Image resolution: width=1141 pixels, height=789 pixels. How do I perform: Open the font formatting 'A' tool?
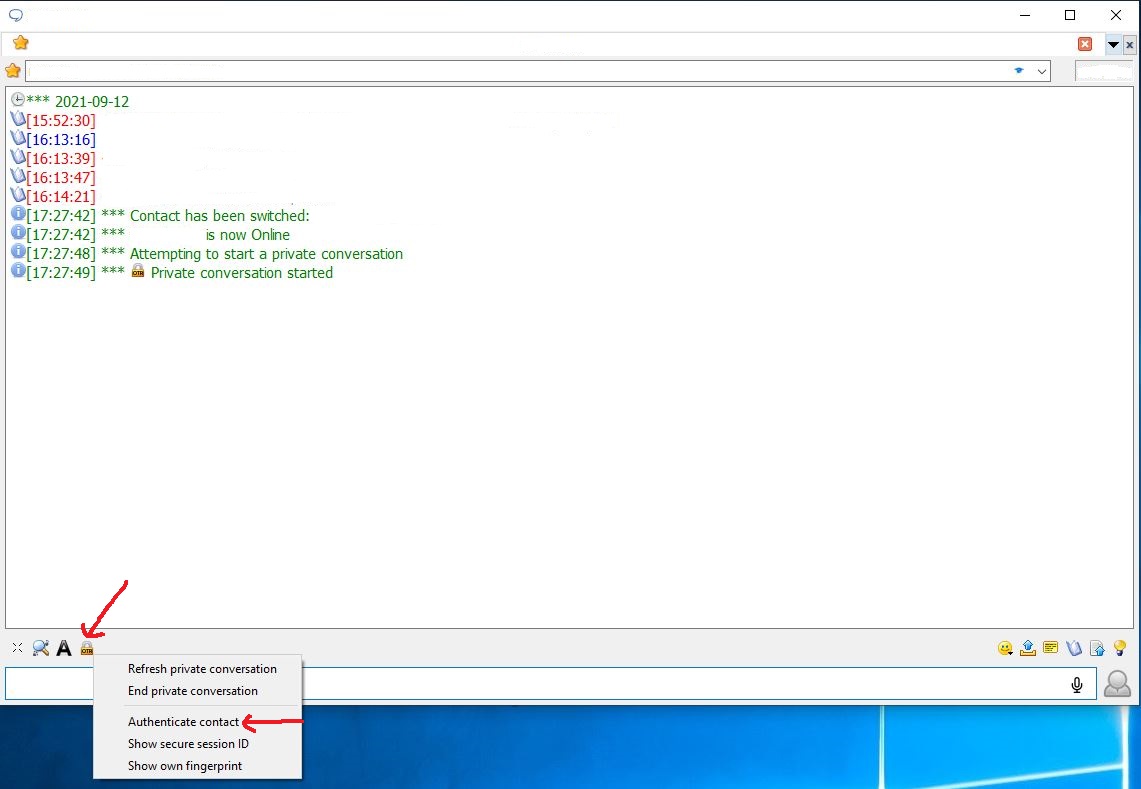64,648
